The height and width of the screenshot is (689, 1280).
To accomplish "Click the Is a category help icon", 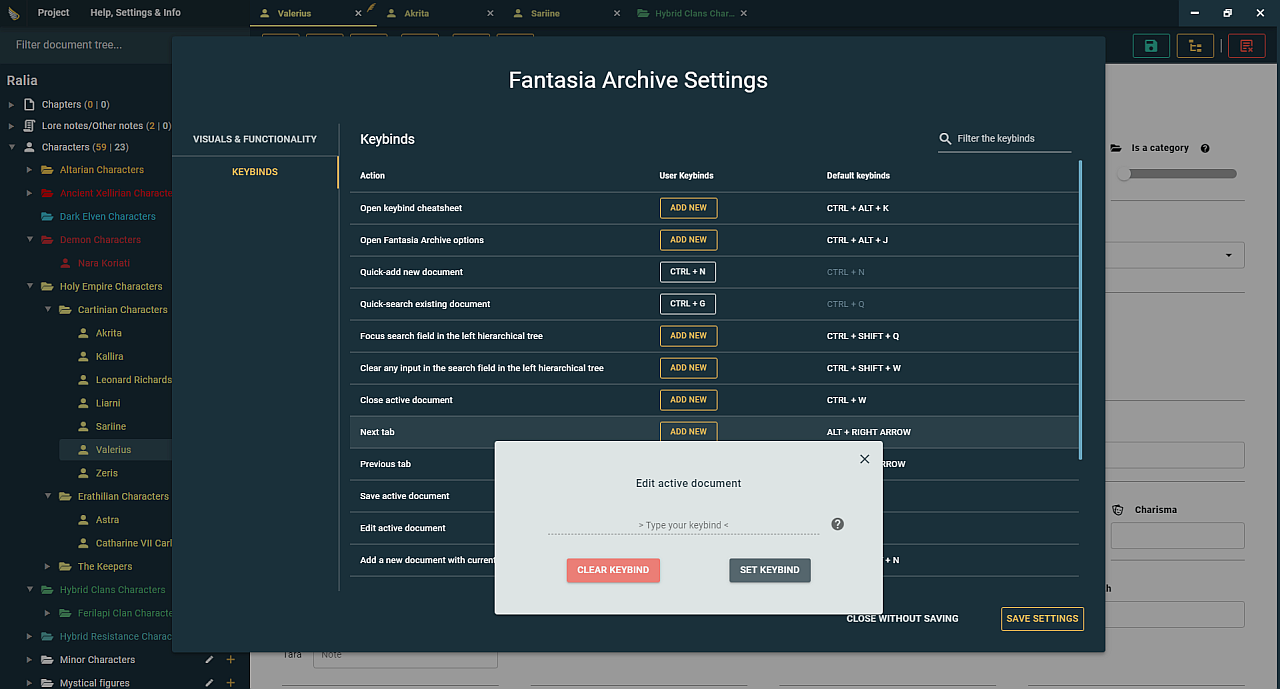I will (1205, 148).
